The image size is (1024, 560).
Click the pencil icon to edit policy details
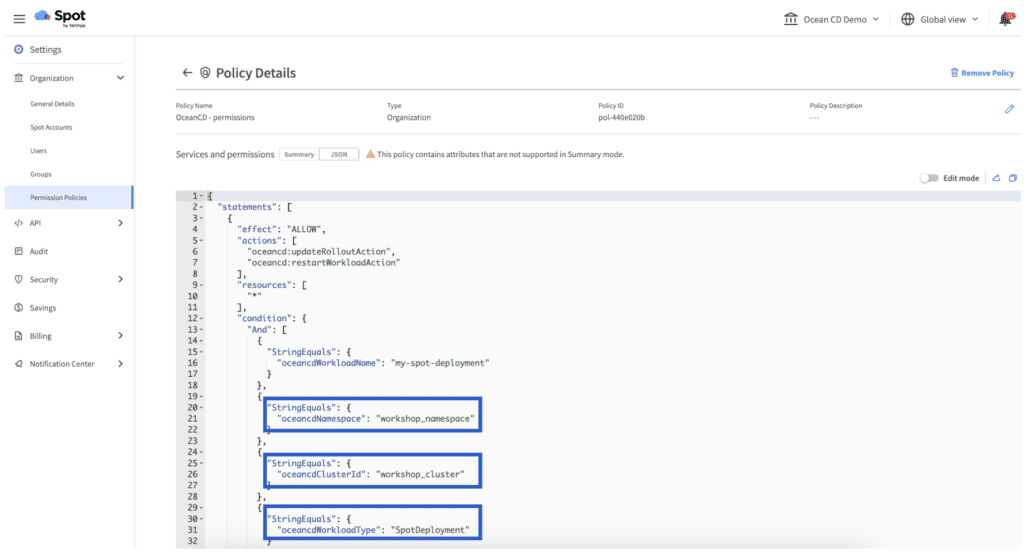point(1009,109)
